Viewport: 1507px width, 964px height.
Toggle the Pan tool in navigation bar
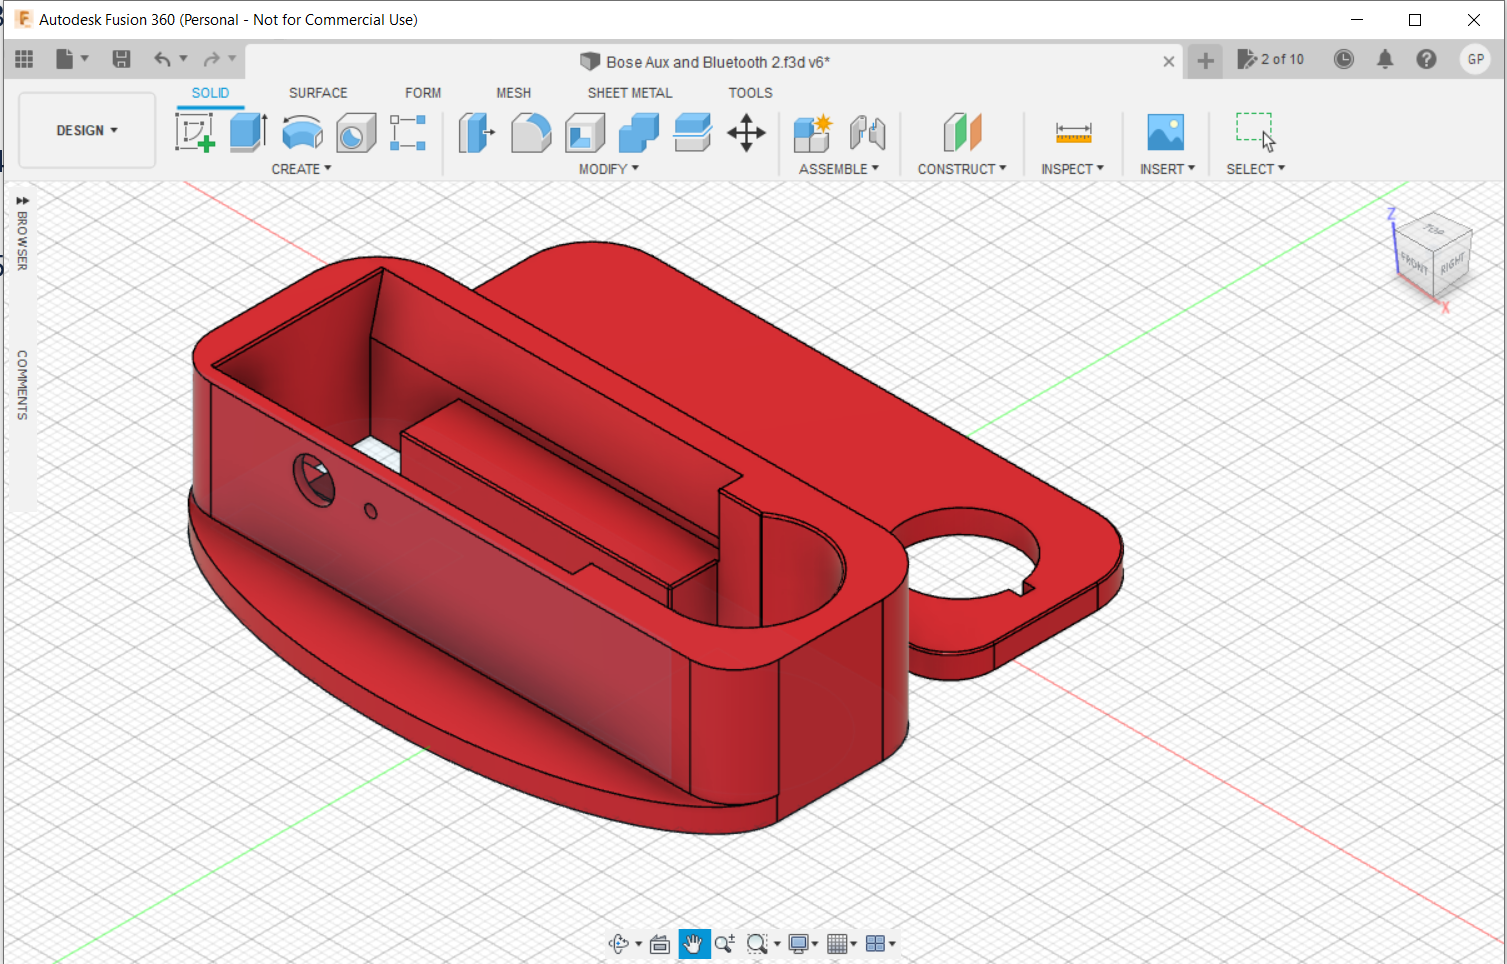(x=694, y=943)
